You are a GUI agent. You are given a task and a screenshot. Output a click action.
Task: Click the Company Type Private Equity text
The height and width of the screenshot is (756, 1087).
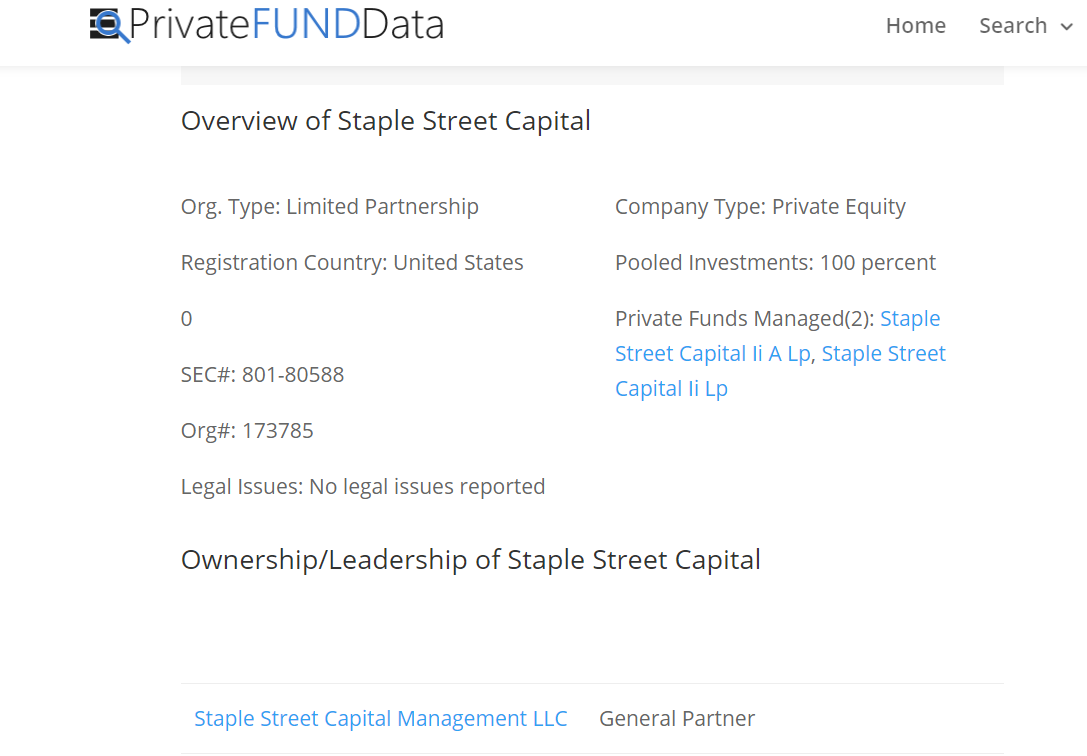point(760,207)
